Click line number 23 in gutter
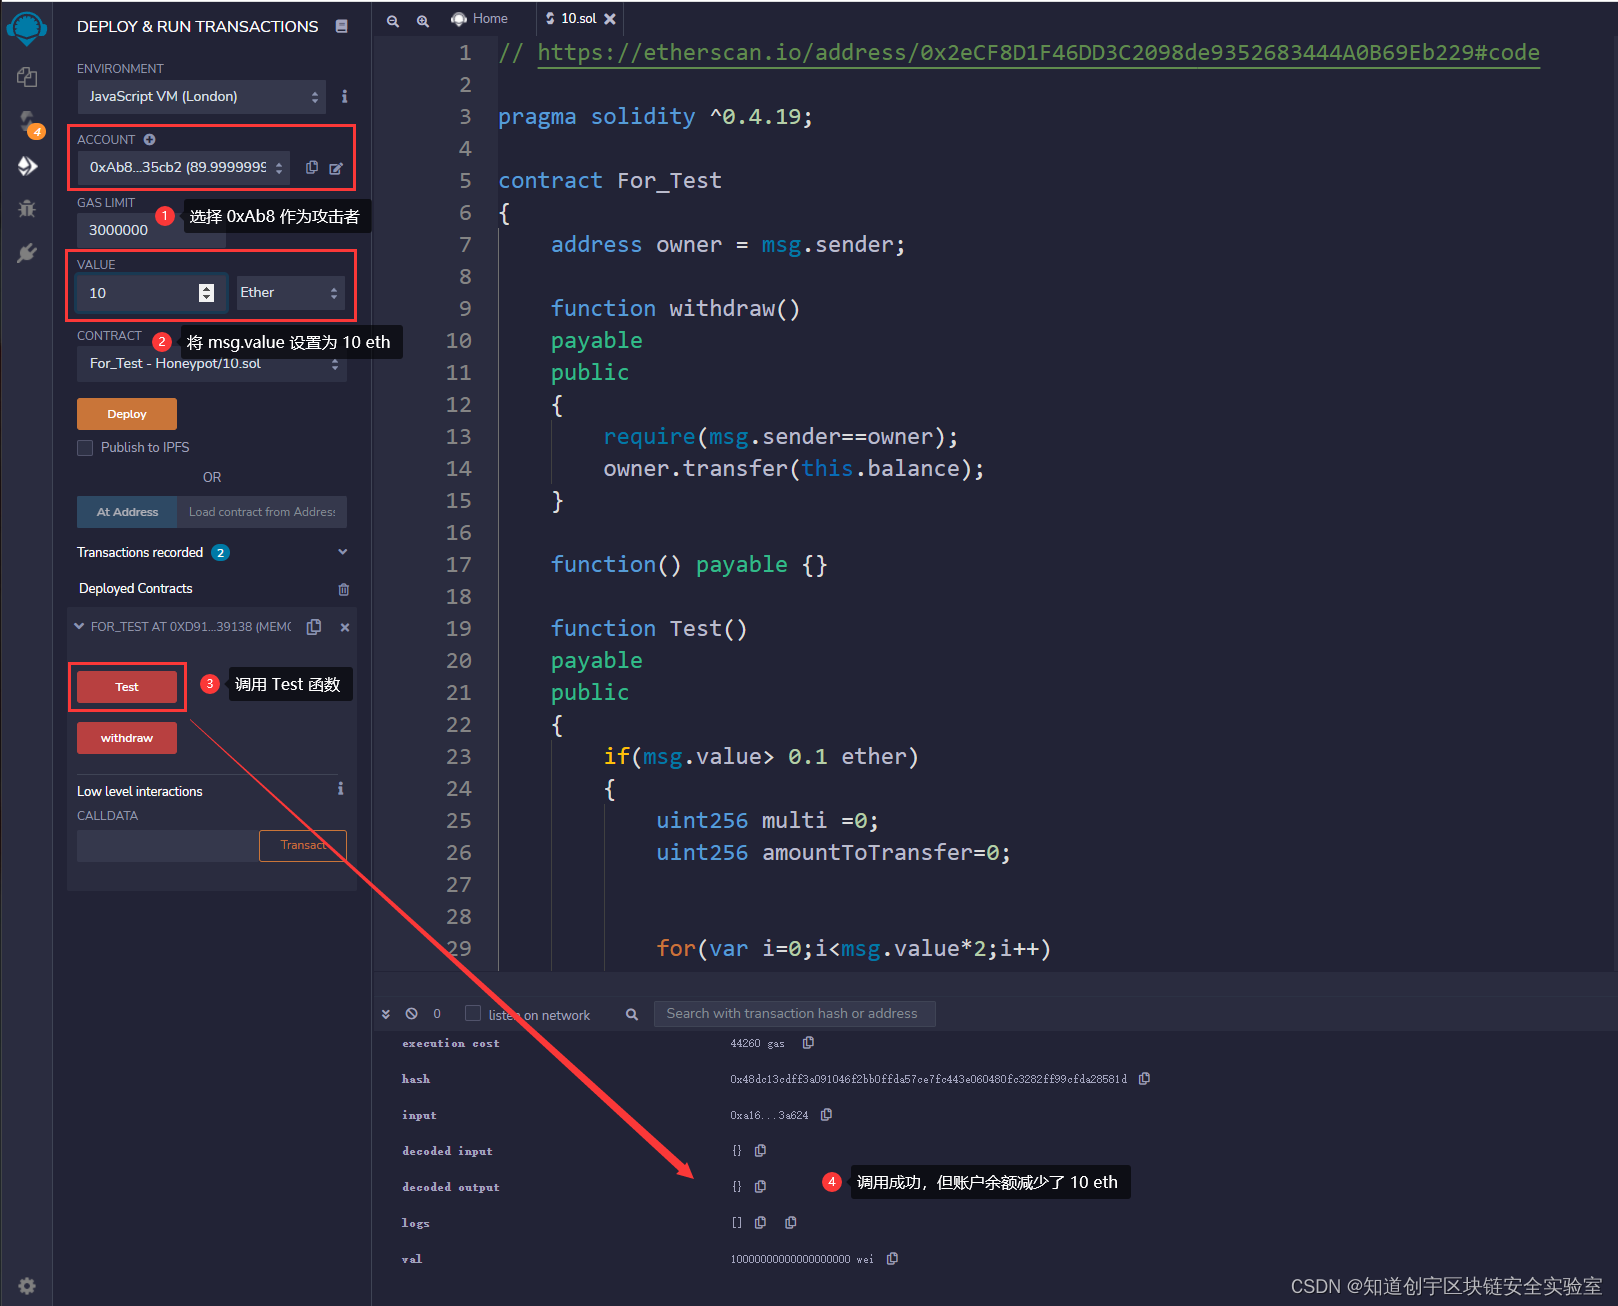The image size is (1618, 1306). [x=458, y=757]
